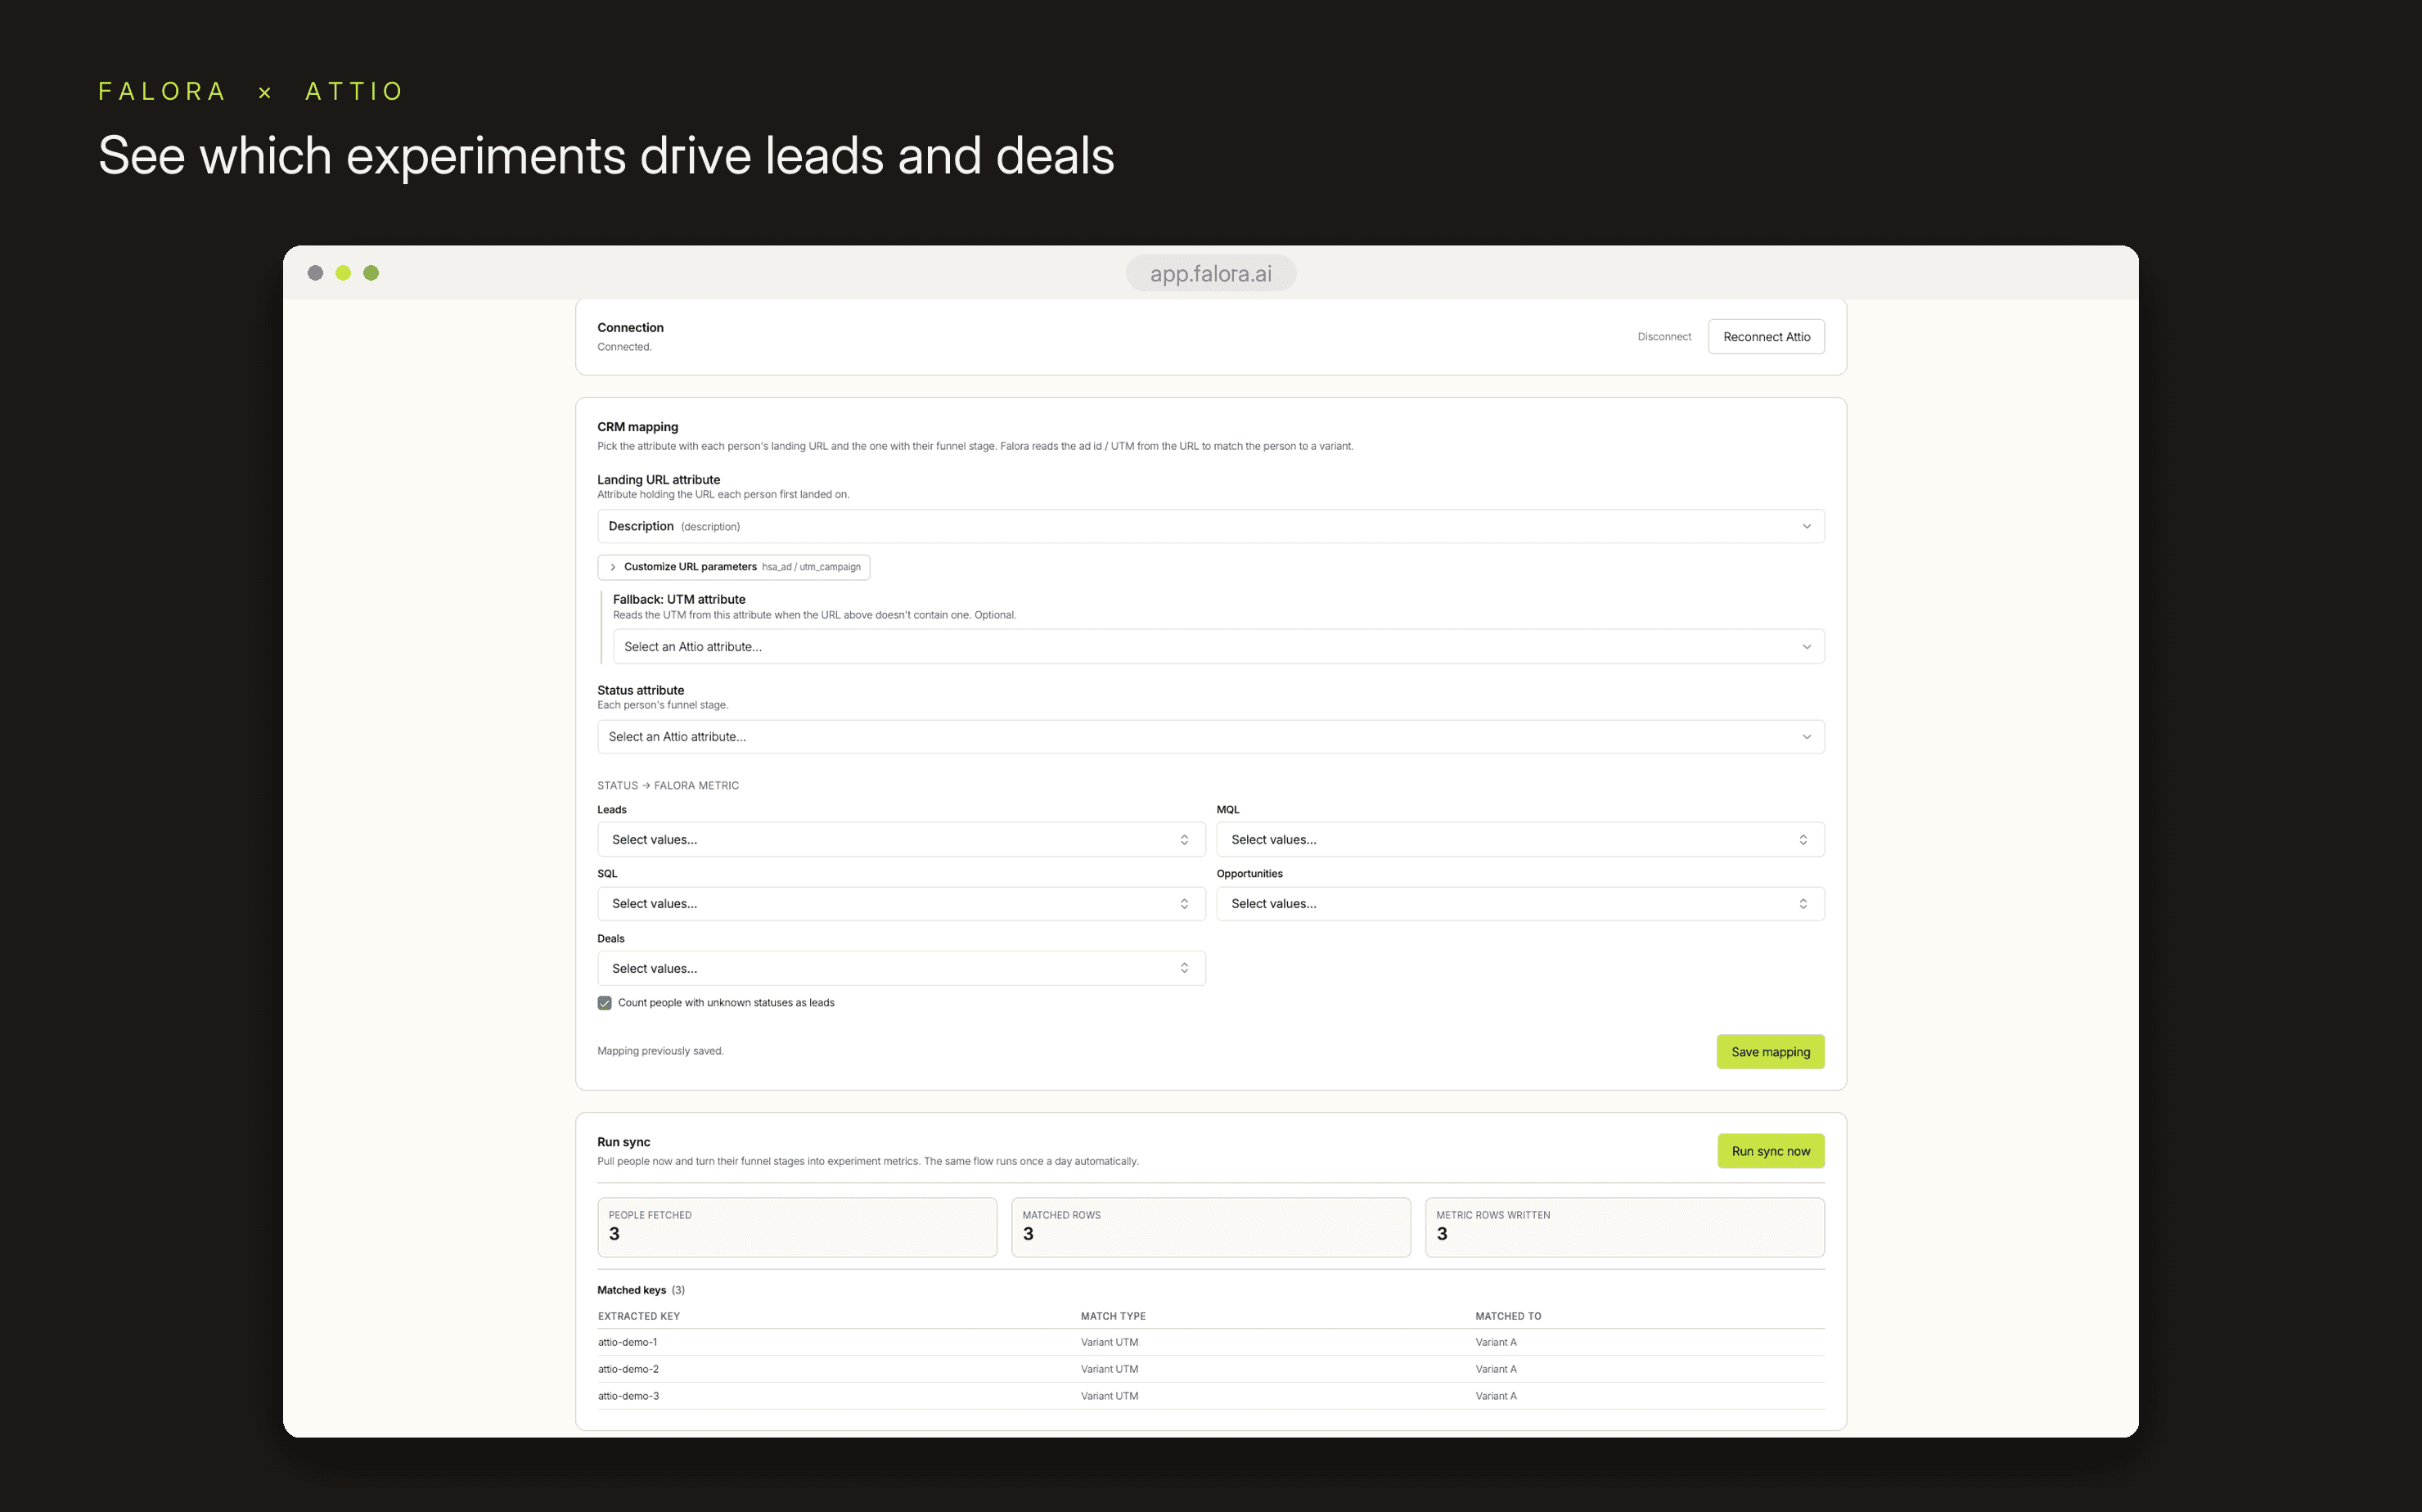This screenshot has height=1512, width=2422.
Task: Click the EXTRACTED KEY column header
Action: tap(638, 1316)
